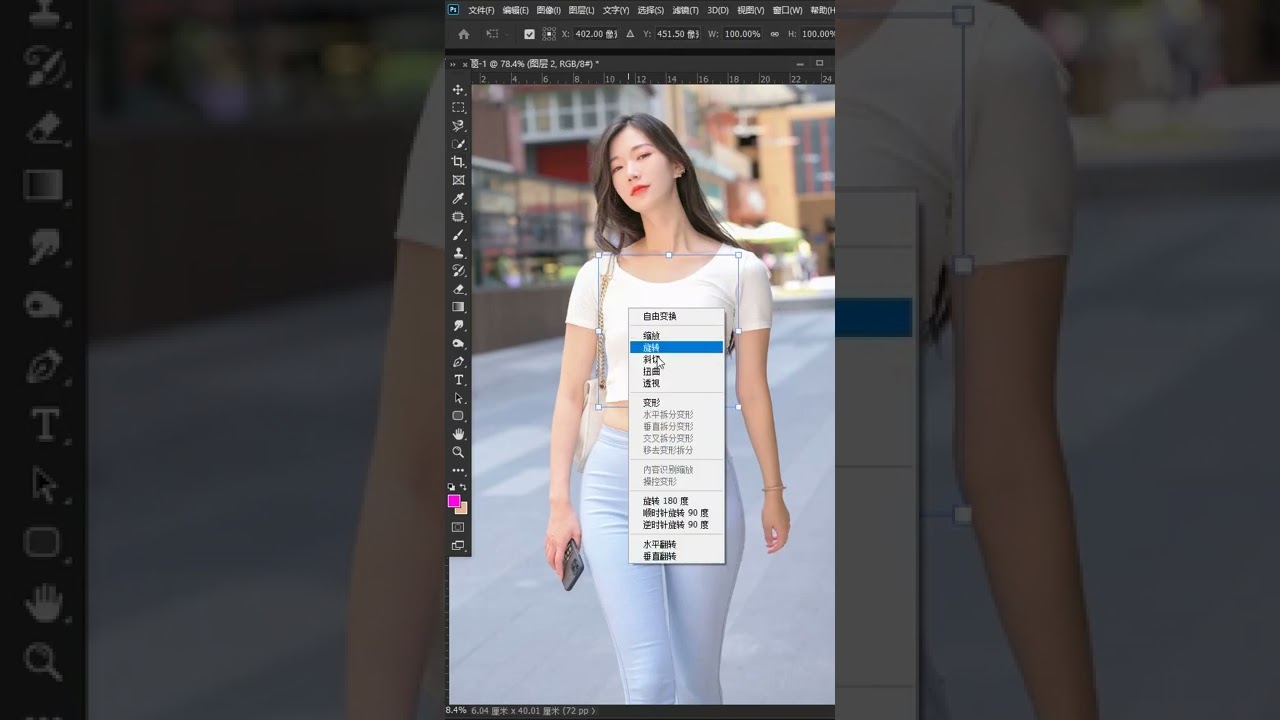
Task: Select the Hand tool
Action: [x=458, y=434]
